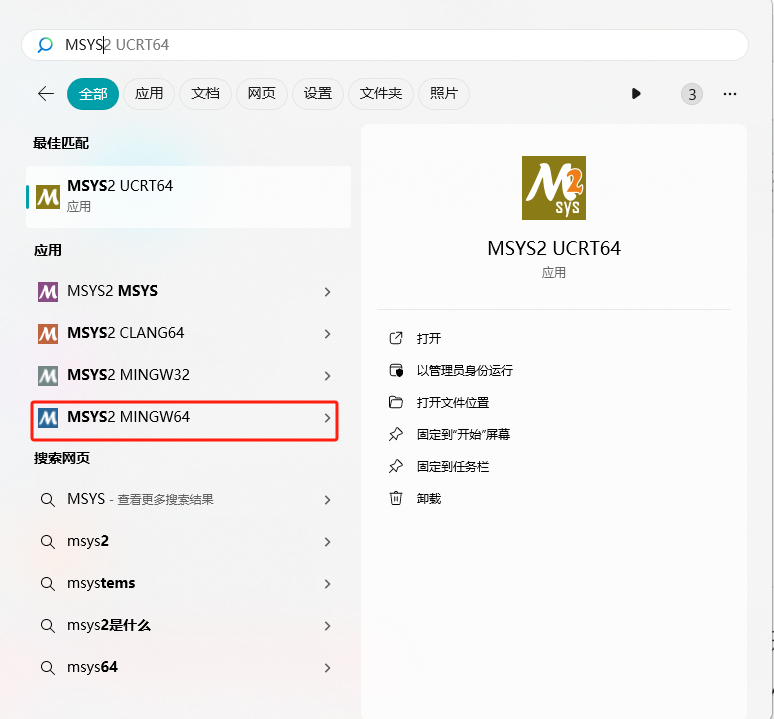Select the 全部 filter tab
This screenshot has height=719, width=774.
click(x=93, y=94)
